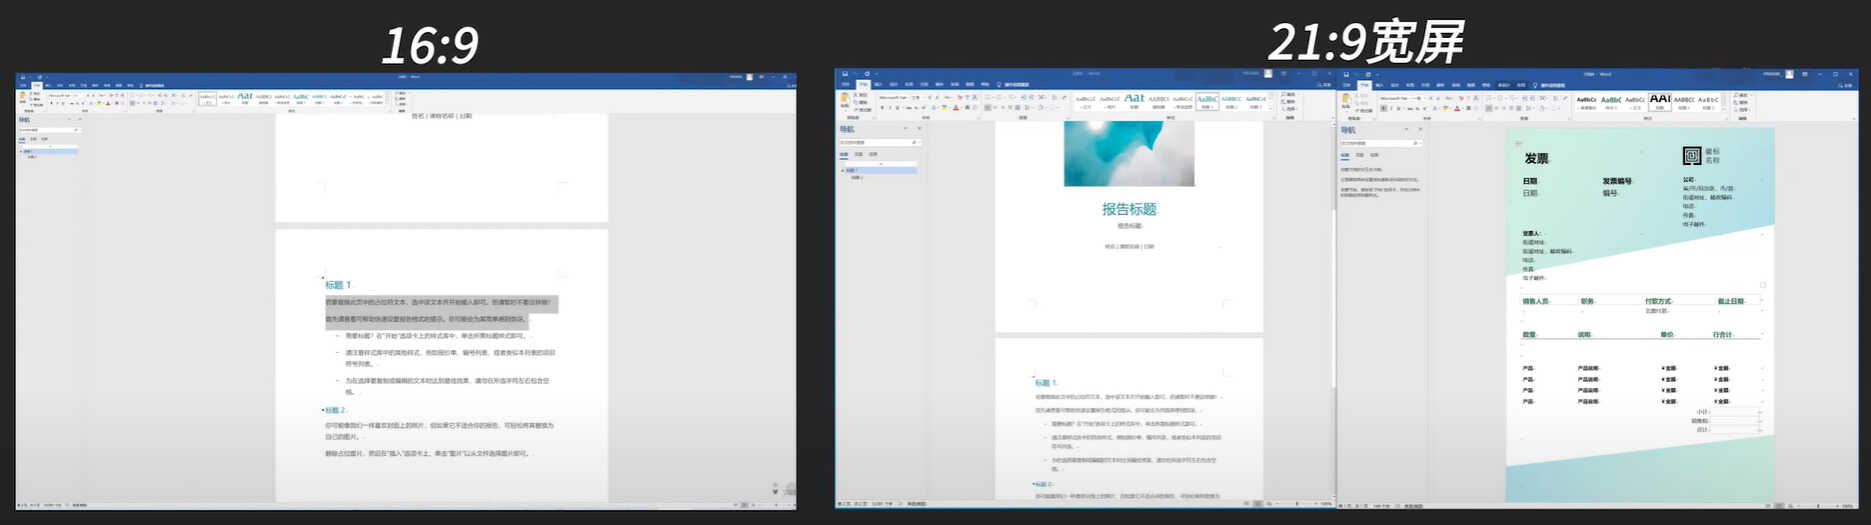The width and height of the screenshot is (1871, 525).
Task: Click font color red A in middle window
Action: (956, 107)
